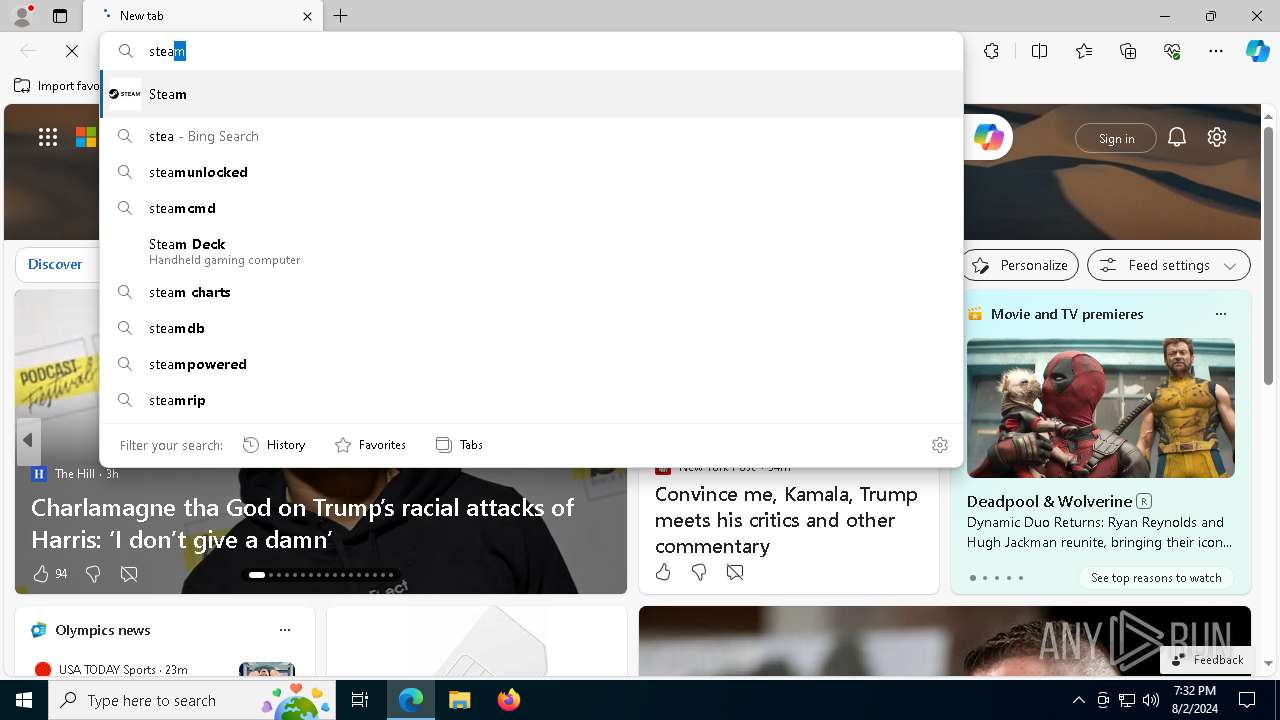Select first carousel dot in Movie card
1280x720 pixels.
pyautogui.click(x=973, y=578)
